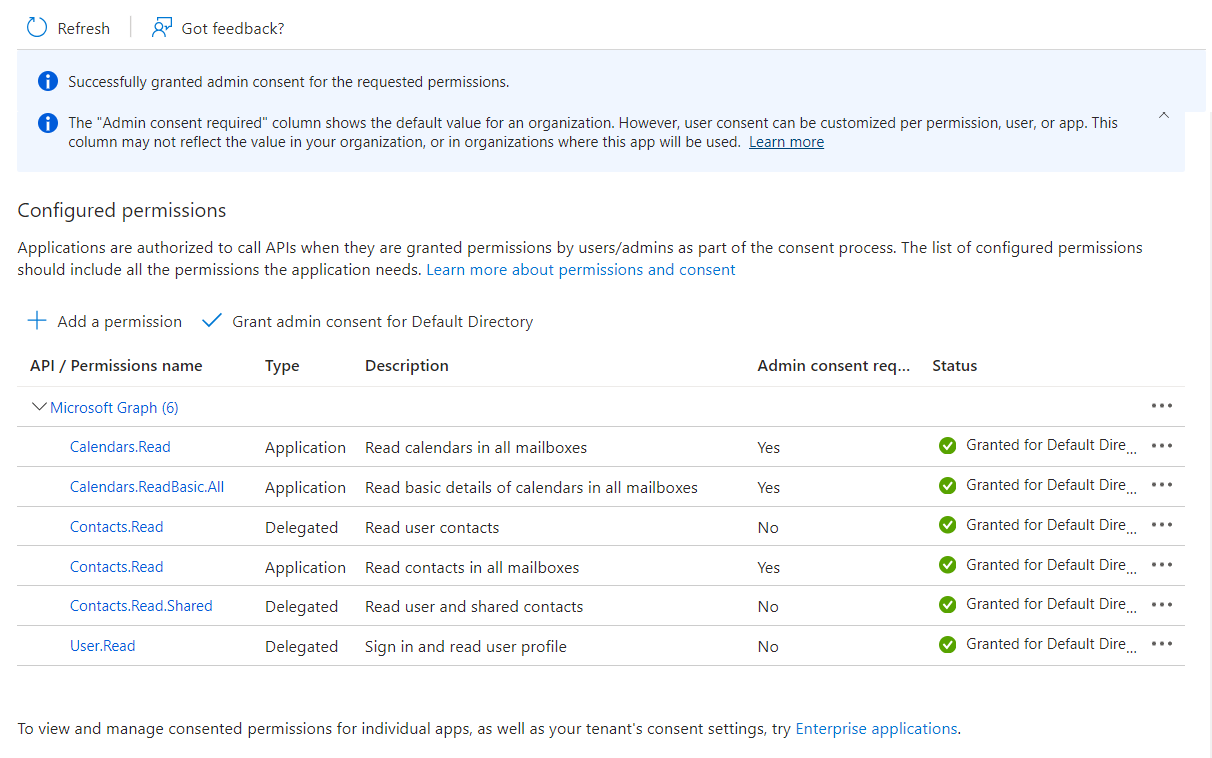Screen dimensions: 1212x758
Task: Open the Calendars.ReadBasic.All permission link
Action: 147,487
